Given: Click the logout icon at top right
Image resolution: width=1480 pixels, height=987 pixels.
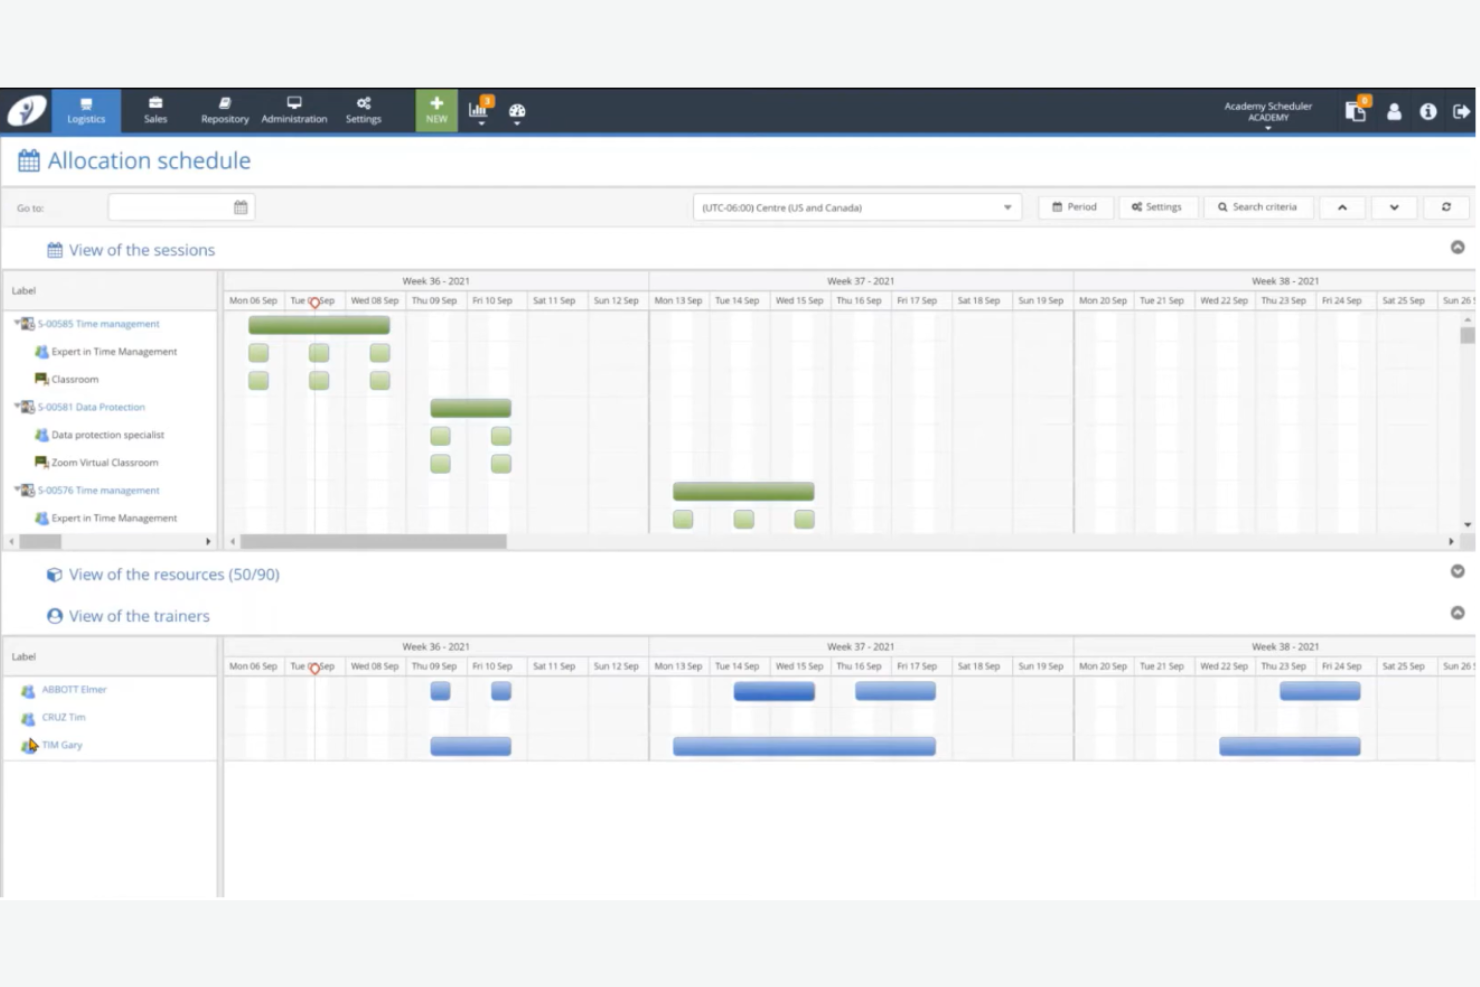Looking at the screenshot, I should [1461, 111].
